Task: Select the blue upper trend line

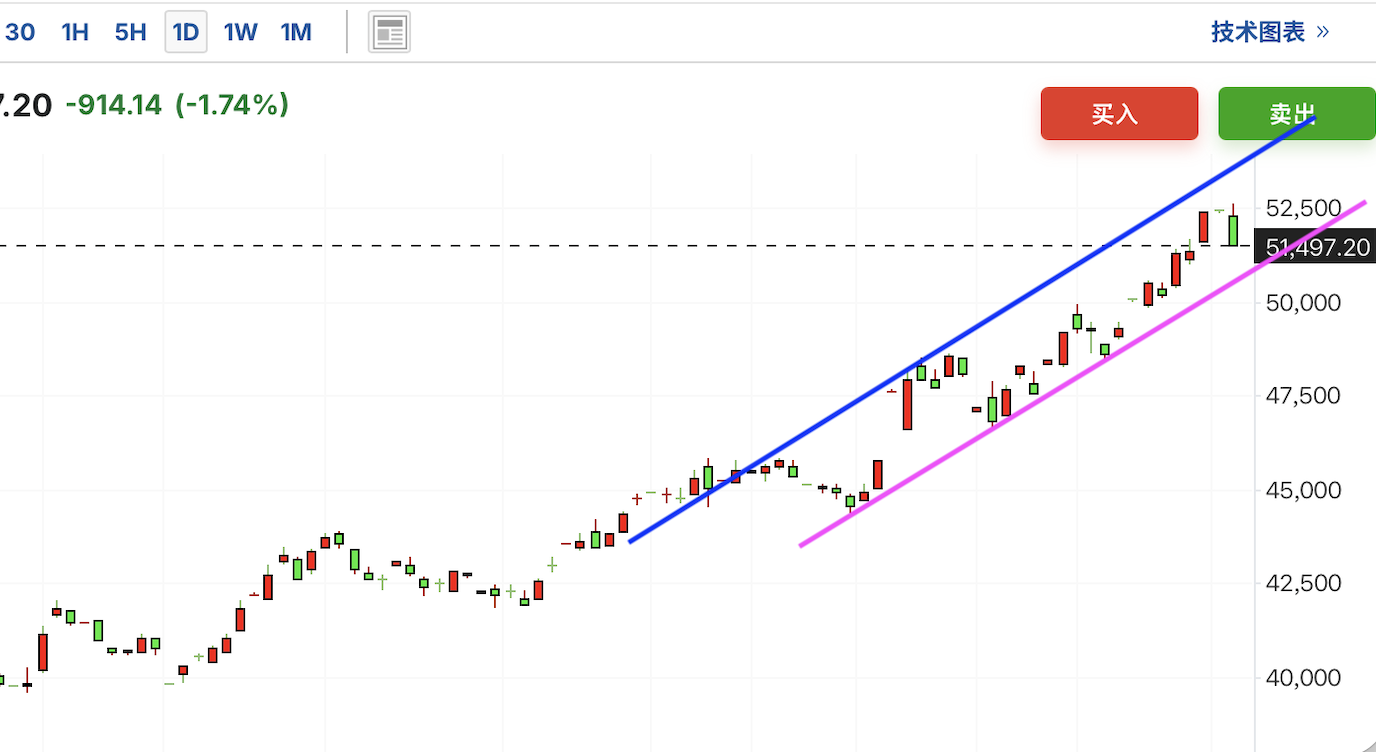Action: pos(970,330)
